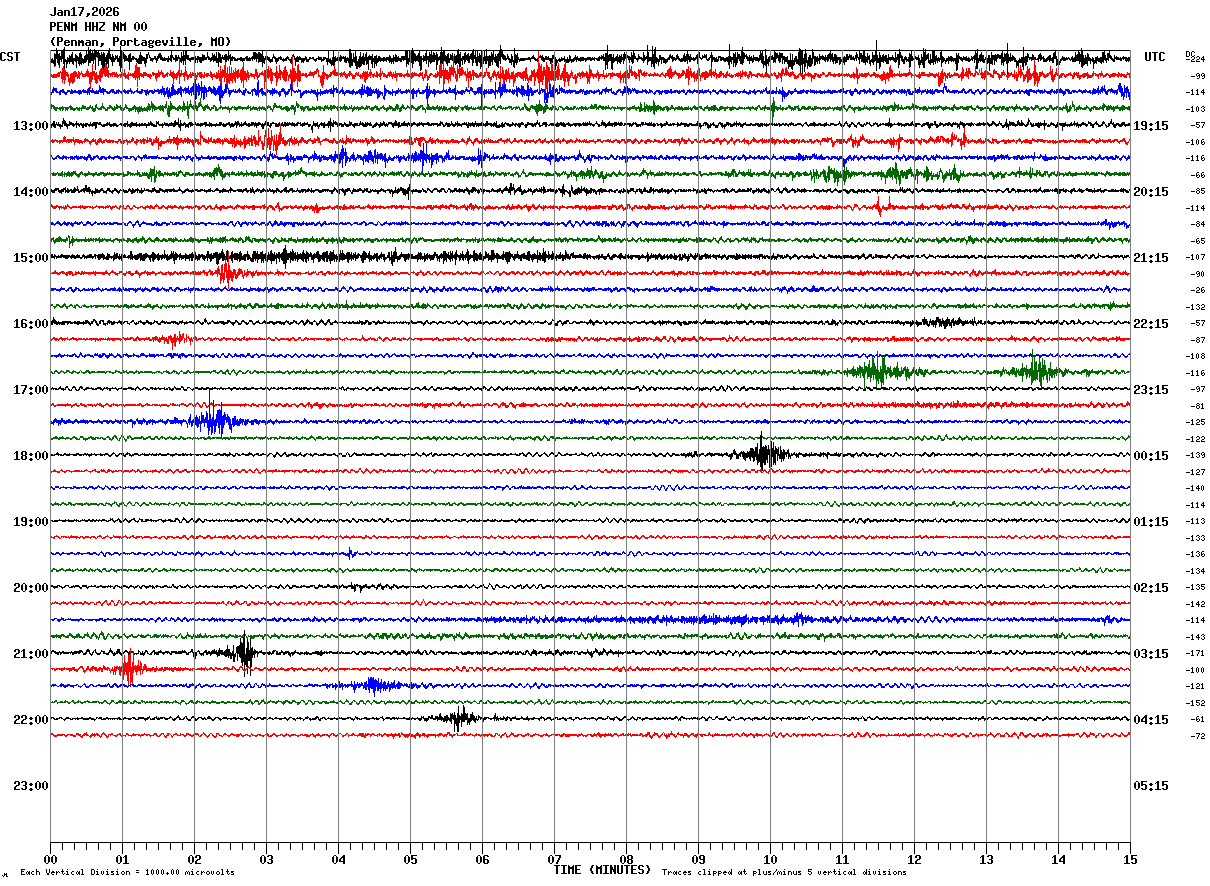Image resolution: width=1210 pixels, height=886 pixels.
Task: Click the black event burst on the 22:00 trace
Action: [x=460, y=718]
